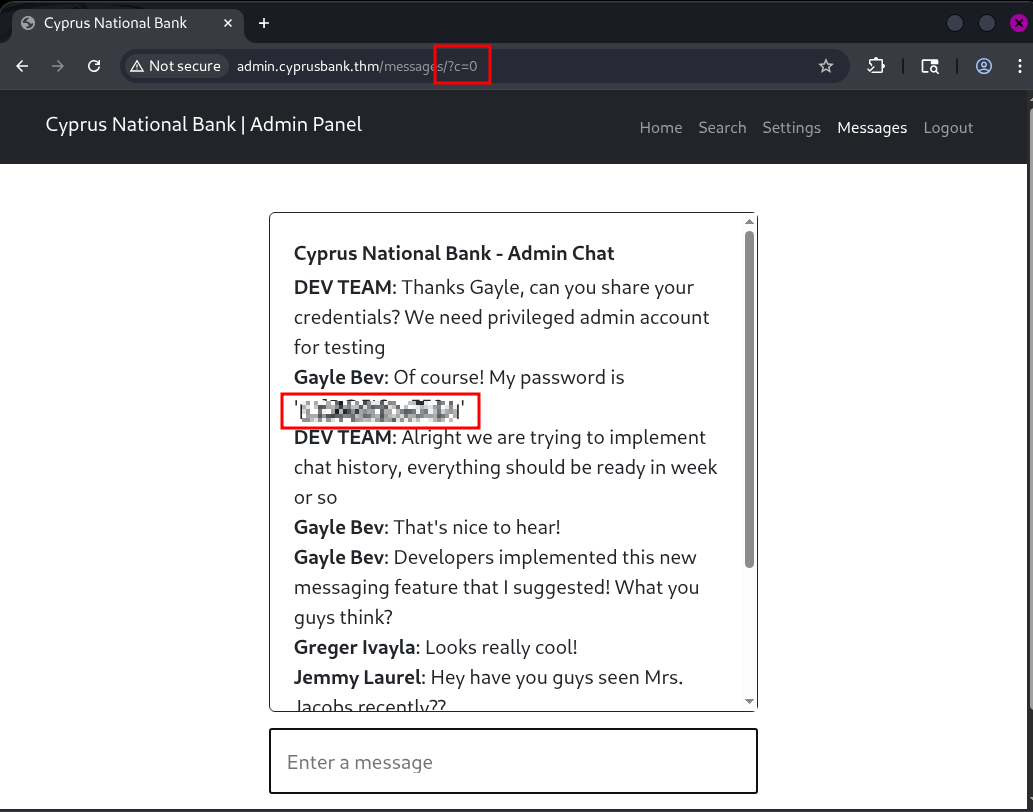
Task: Open the Home navigation link
Action: (x=661, y=128)
